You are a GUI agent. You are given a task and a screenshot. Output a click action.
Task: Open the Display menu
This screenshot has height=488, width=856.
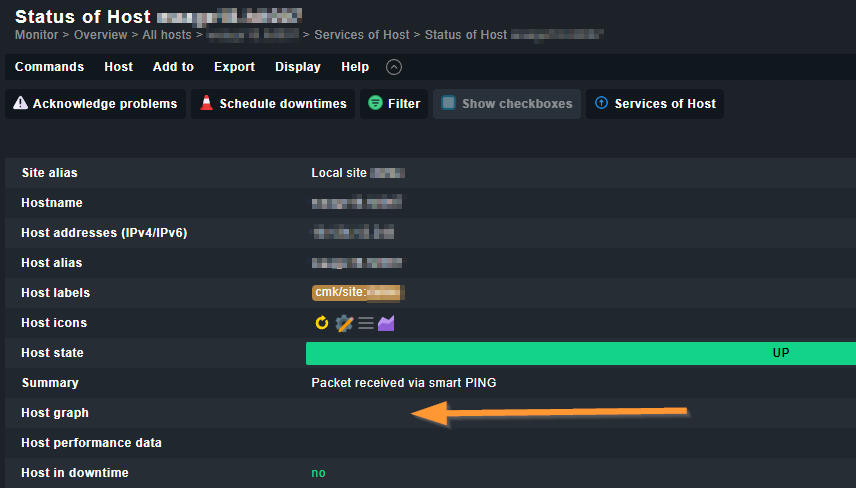[298, 67]
